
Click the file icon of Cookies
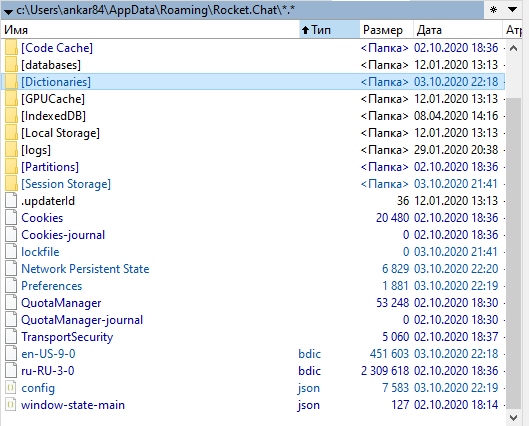[11, 218]
